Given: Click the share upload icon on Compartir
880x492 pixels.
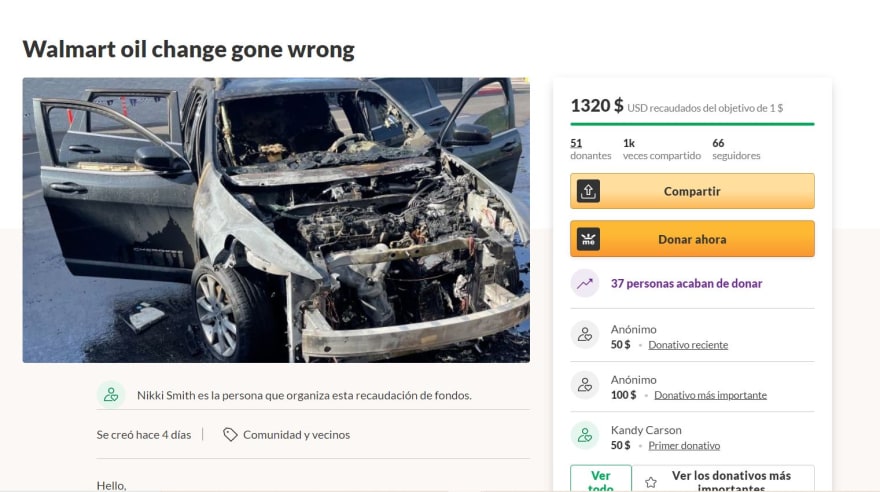Looking at the screenshot, I should click(x=588, y=191).
